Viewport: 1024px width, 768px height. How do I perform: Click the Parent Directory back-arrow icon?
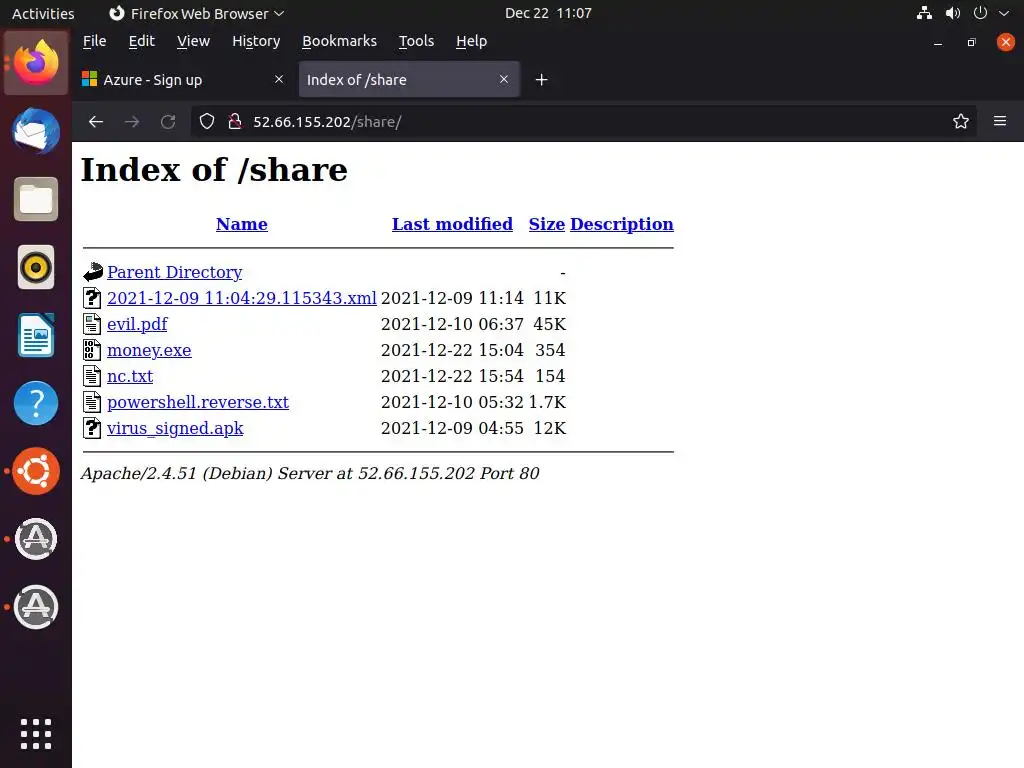(x=93, y=272)
